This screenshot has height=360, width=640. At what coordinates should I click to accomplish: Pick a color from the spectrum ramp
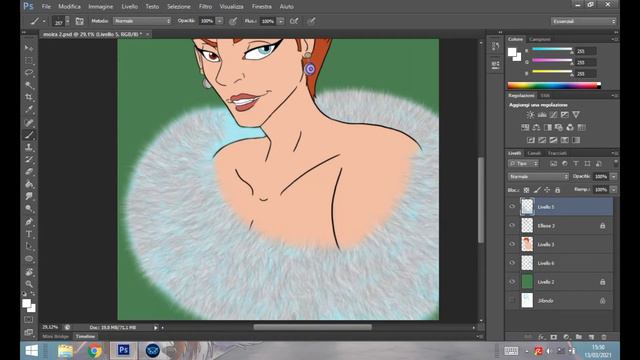(x=554, y=85)
